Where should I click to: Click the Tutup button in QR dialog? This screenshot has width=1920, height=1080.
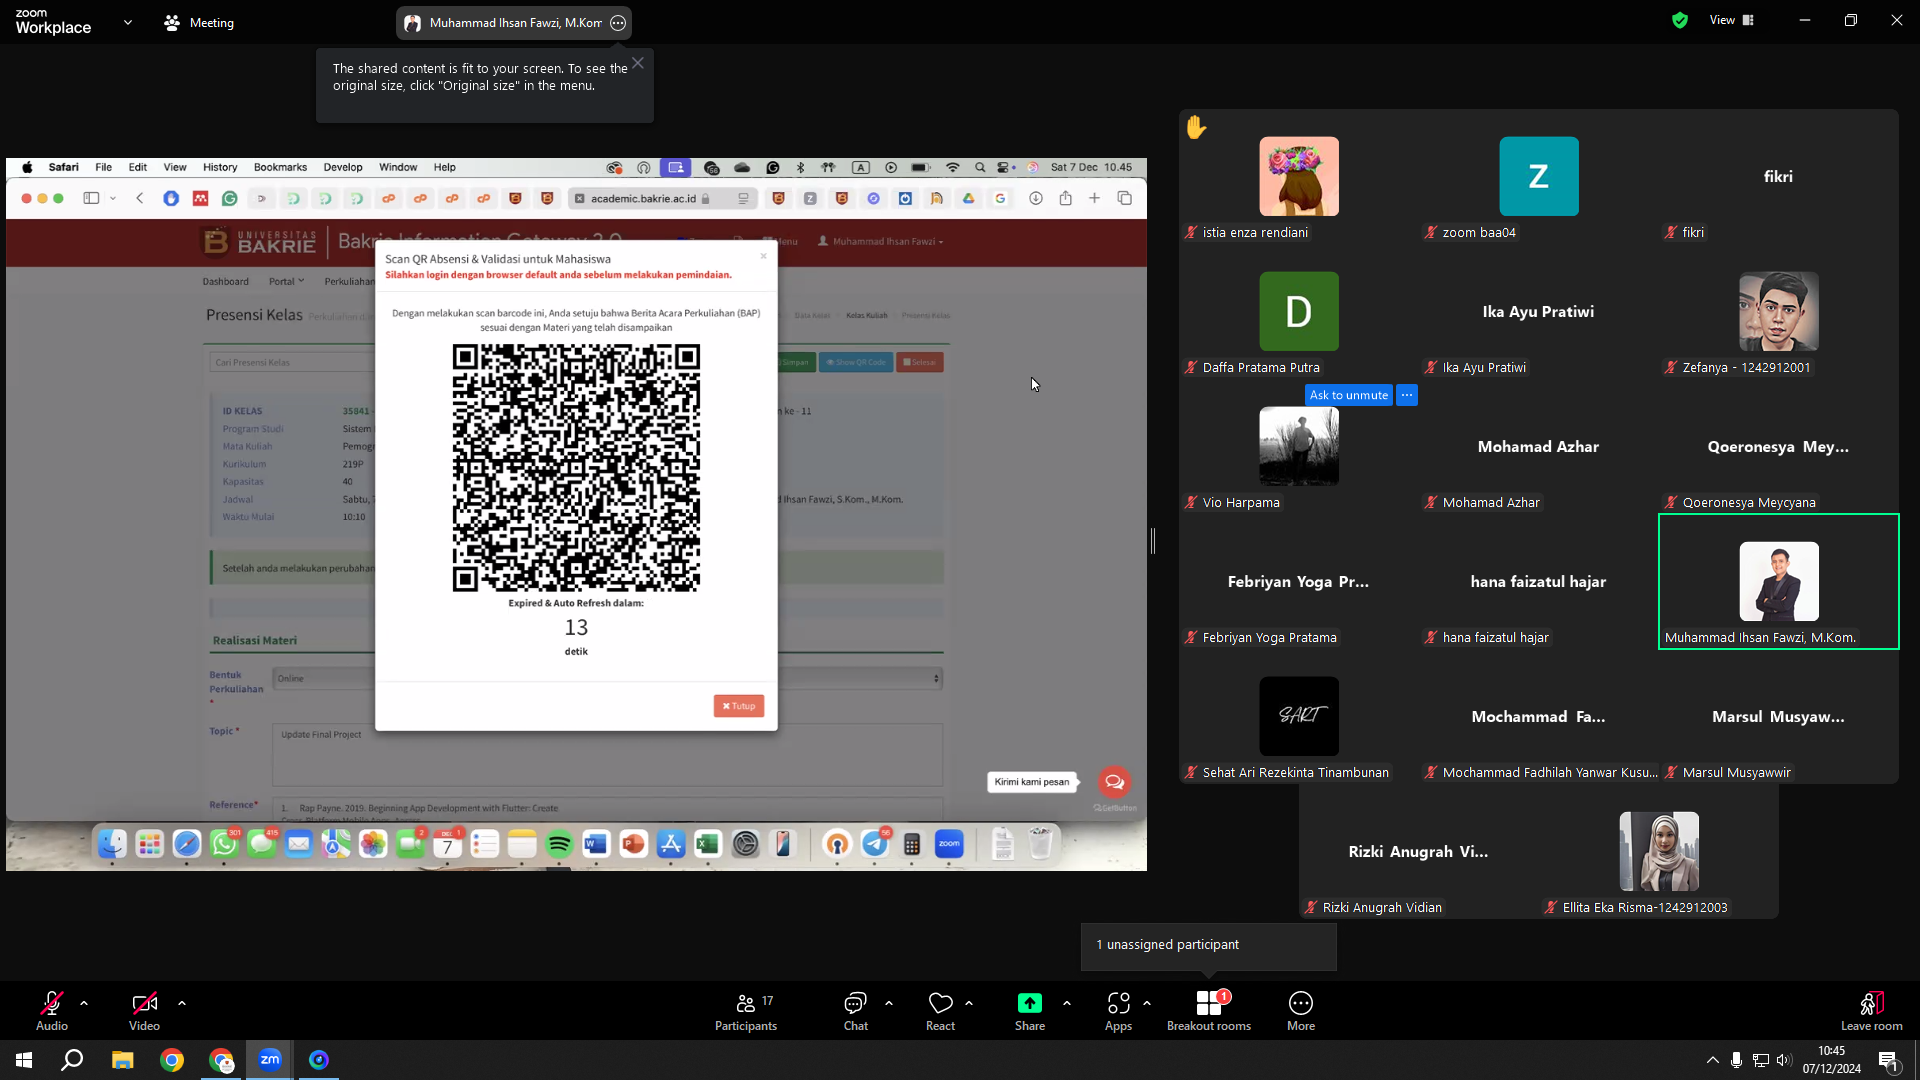click(x=739, y=706)
